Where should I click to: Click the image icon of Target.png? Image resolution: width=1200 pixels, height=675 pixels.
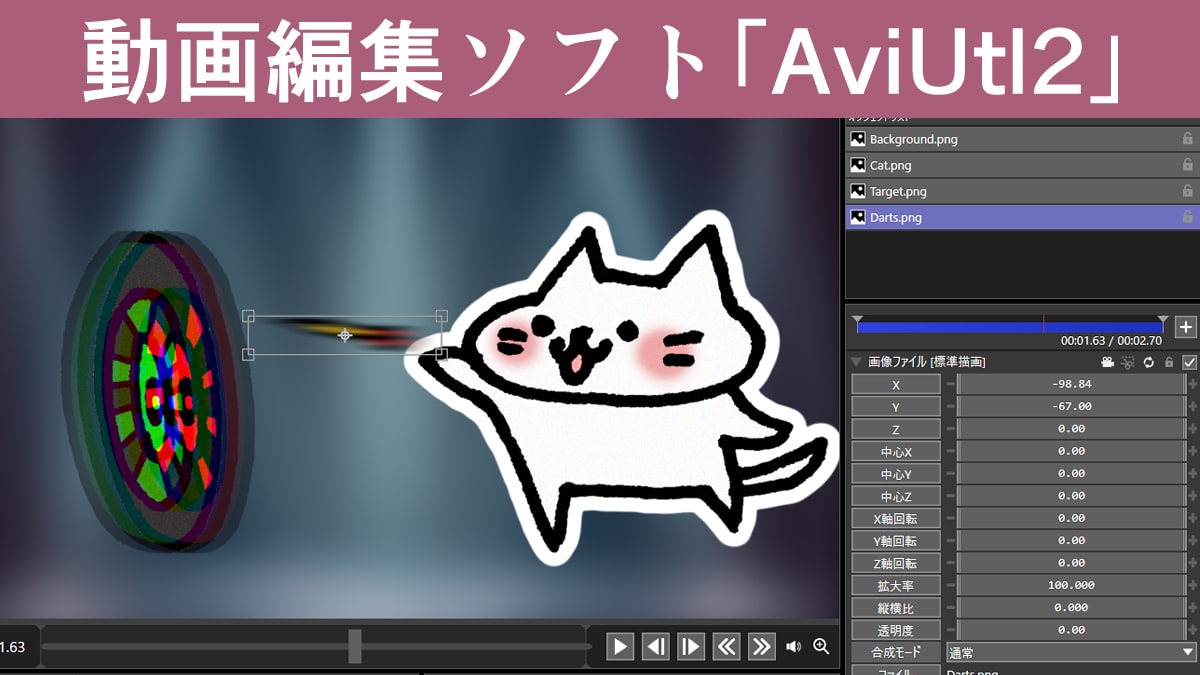(x=857, y=191)
